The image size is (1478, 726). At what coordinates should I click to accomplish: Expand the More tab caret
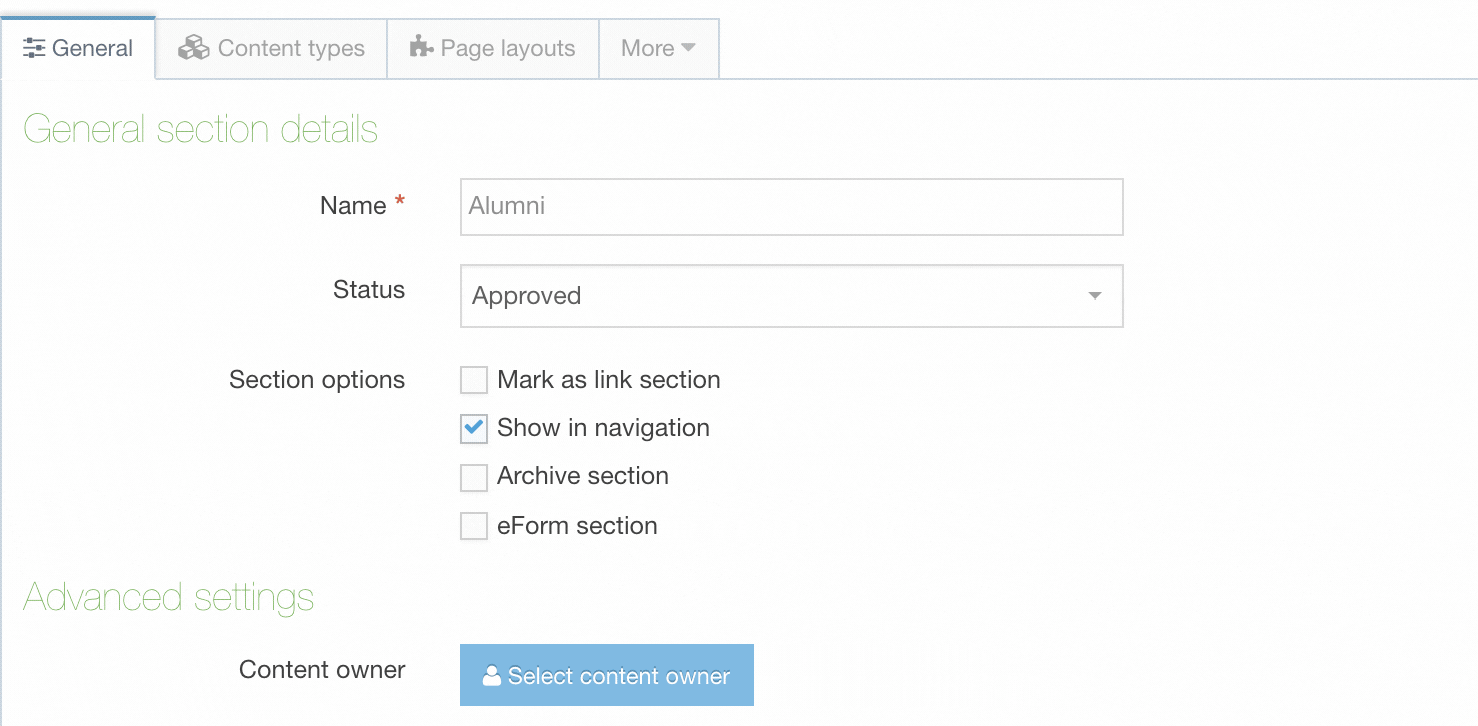pyautogui.click(x=688, y=48)
